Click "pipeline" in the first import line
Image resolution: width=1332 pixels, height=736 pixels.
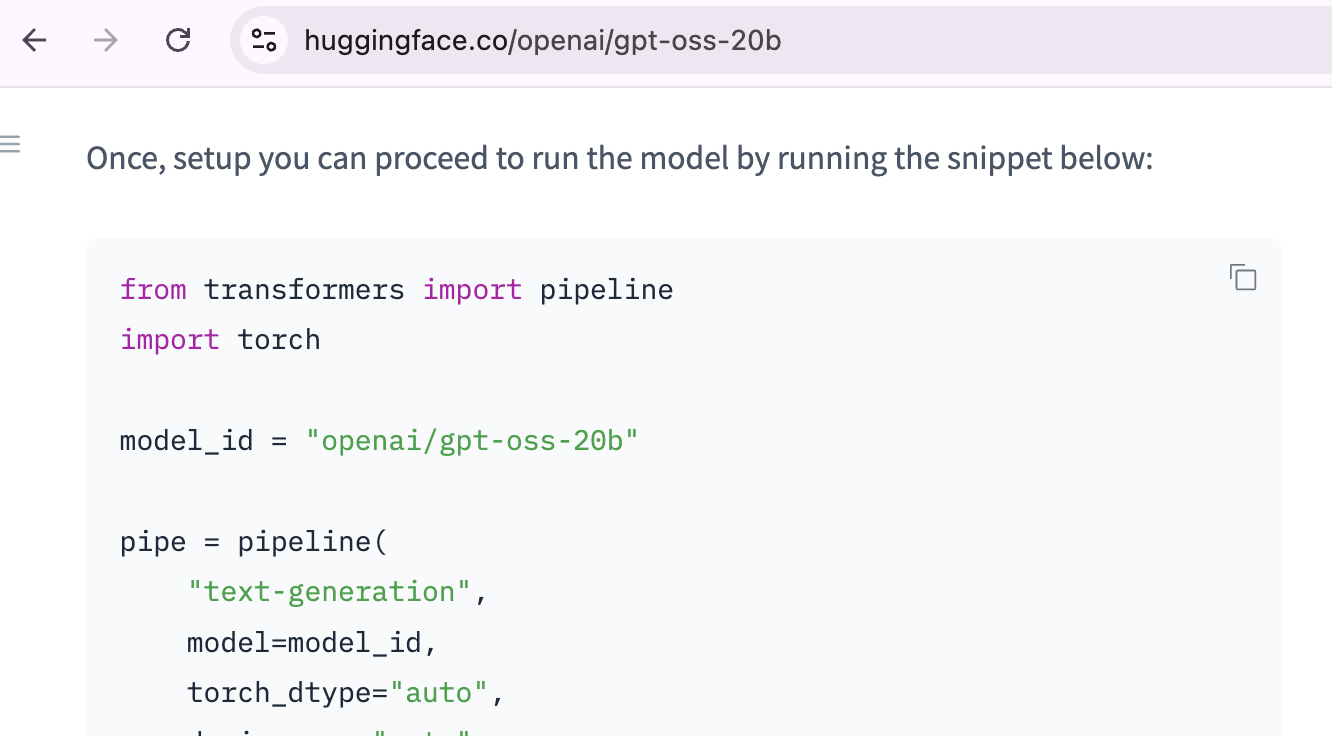(x=606, y=290)
